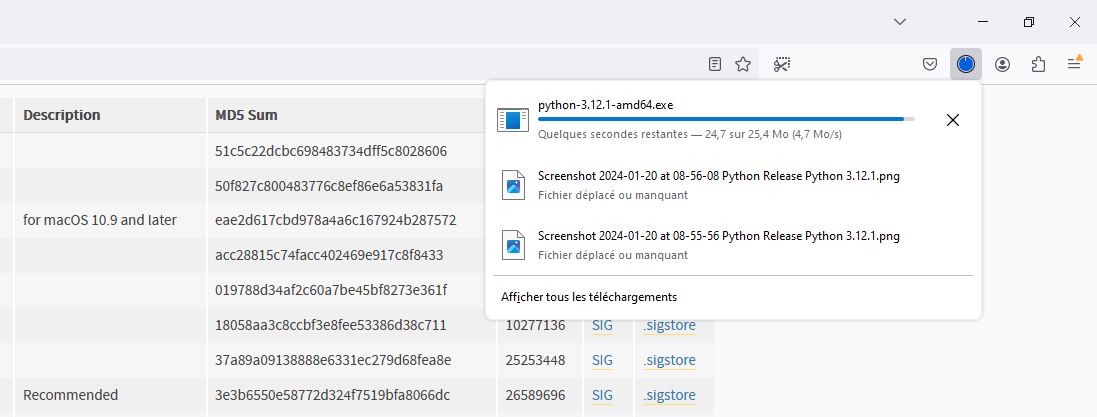The height and width of the screenshot is (417, 1097).
Task: Open SIG link for file size 10277136
Action: (602, 325)
